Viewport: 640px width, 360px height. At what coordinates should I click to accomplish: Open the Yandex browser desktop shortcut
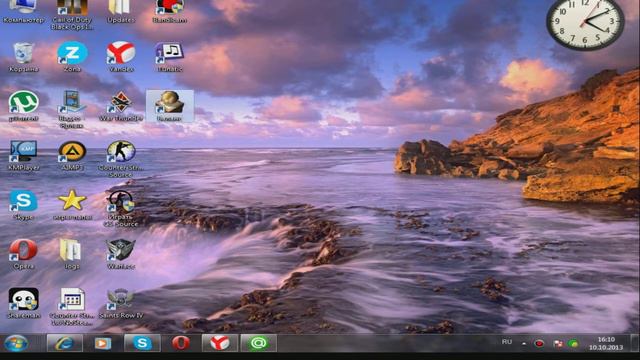tap(121, 57)
